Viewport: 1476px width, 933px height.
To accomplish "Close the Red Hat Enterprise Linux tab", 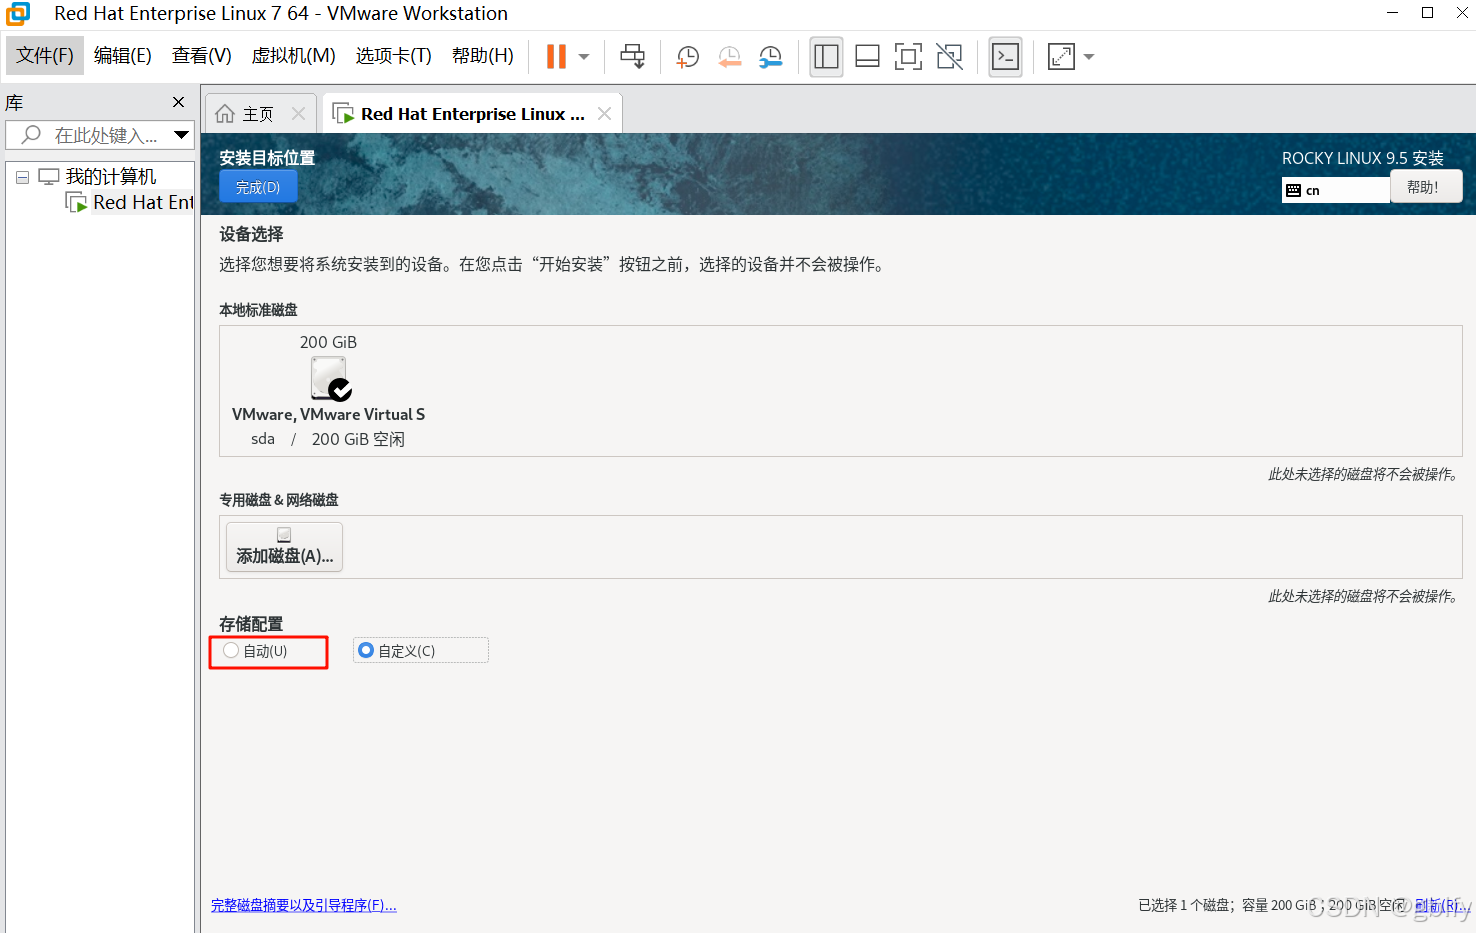I will point(604,114).
